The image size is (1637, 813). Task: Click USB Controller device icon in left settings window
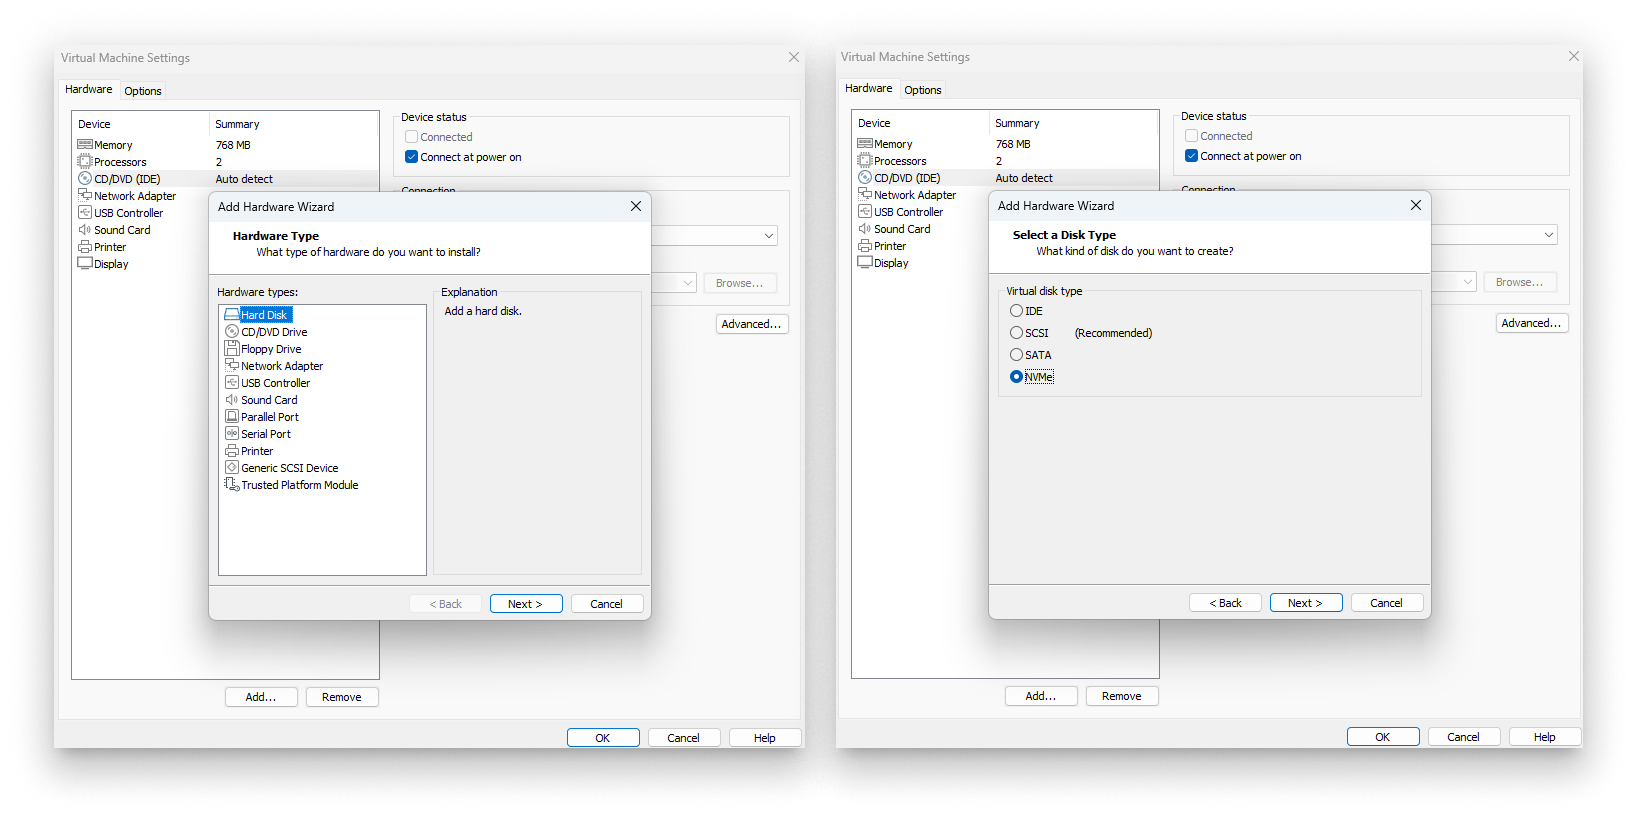pyautogui.click(x=85, y=212)
